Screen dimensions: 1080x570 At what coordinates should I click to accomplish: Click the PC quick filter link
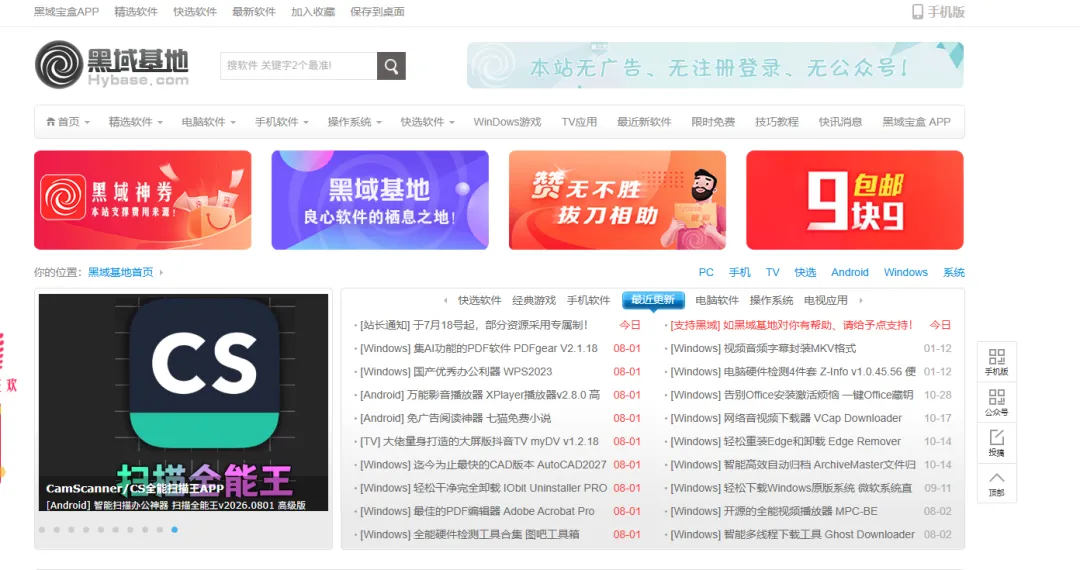706,273
